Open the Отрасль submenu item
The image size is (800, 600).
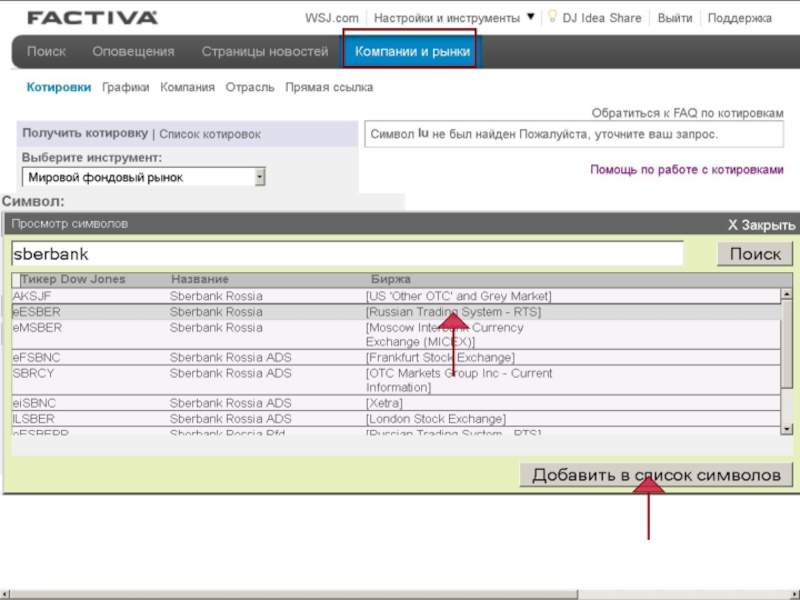[249, 87]
